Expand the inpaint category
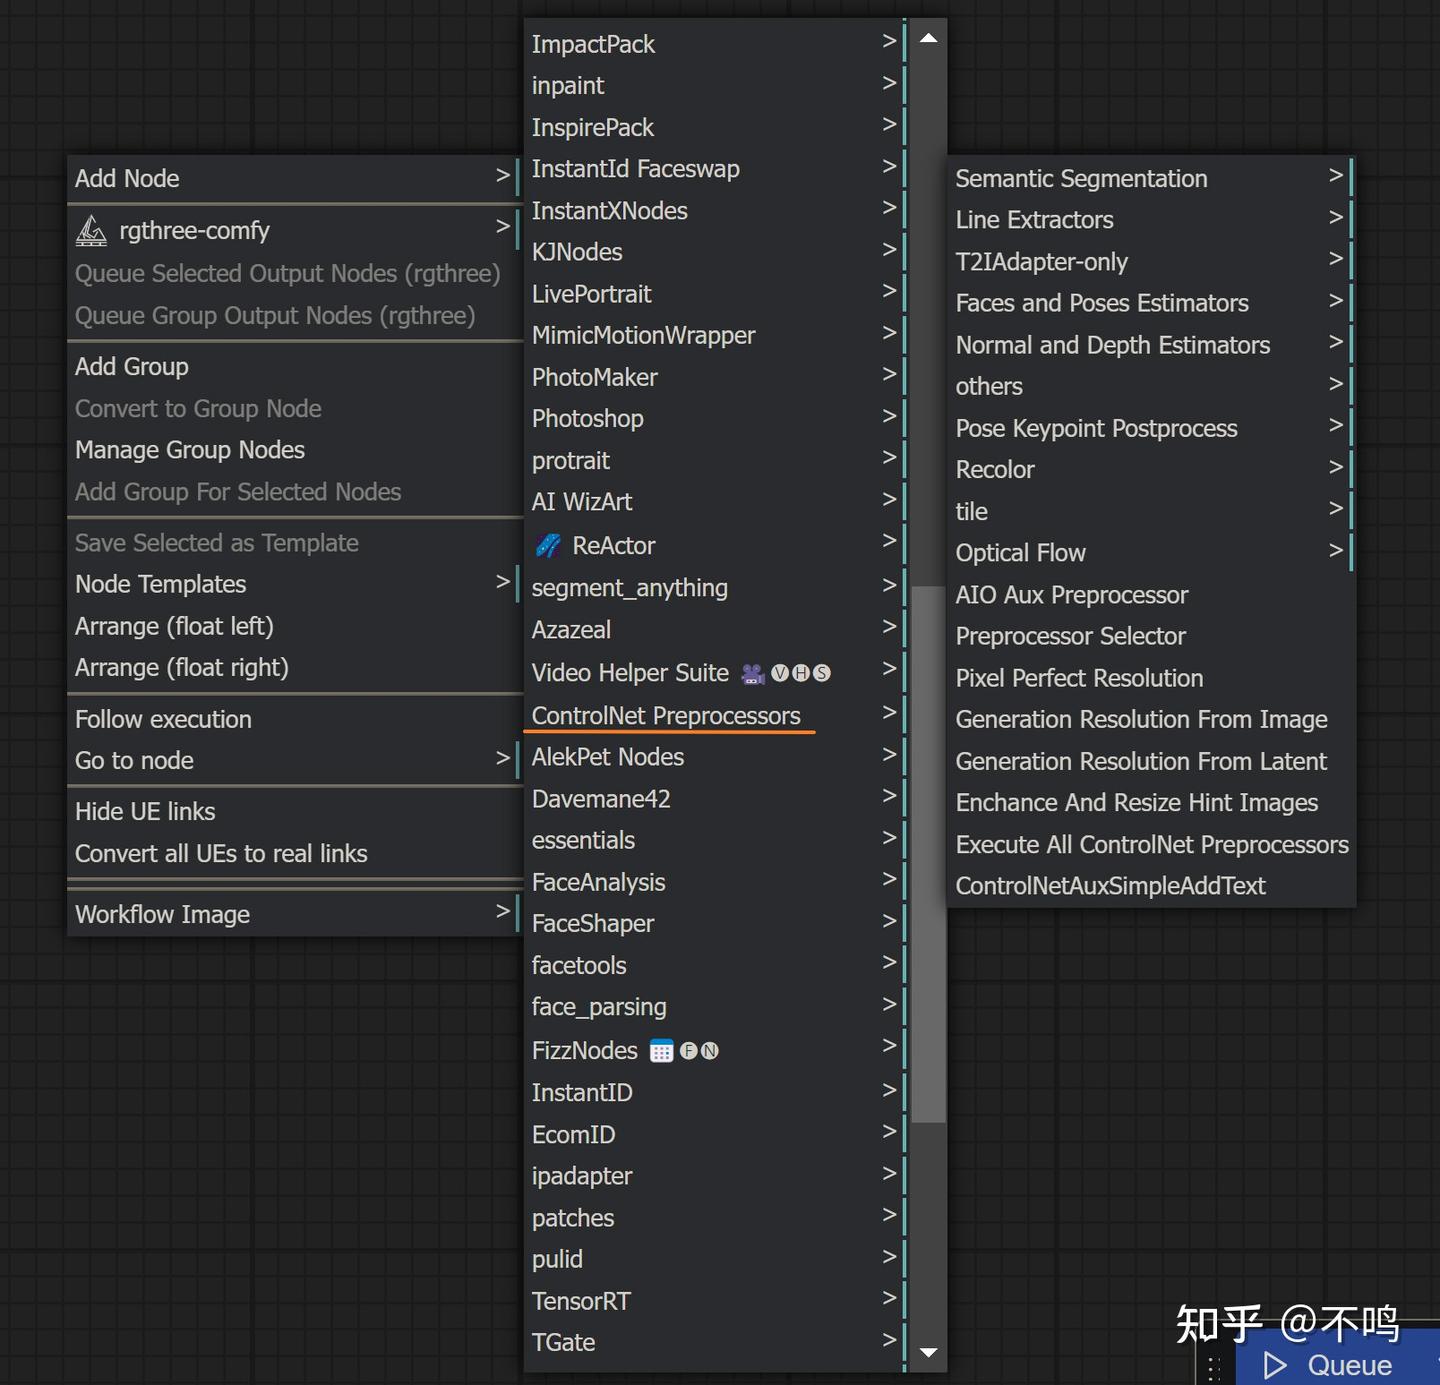The width and height of the screenshot is (1440, 1385). (715, 86)
